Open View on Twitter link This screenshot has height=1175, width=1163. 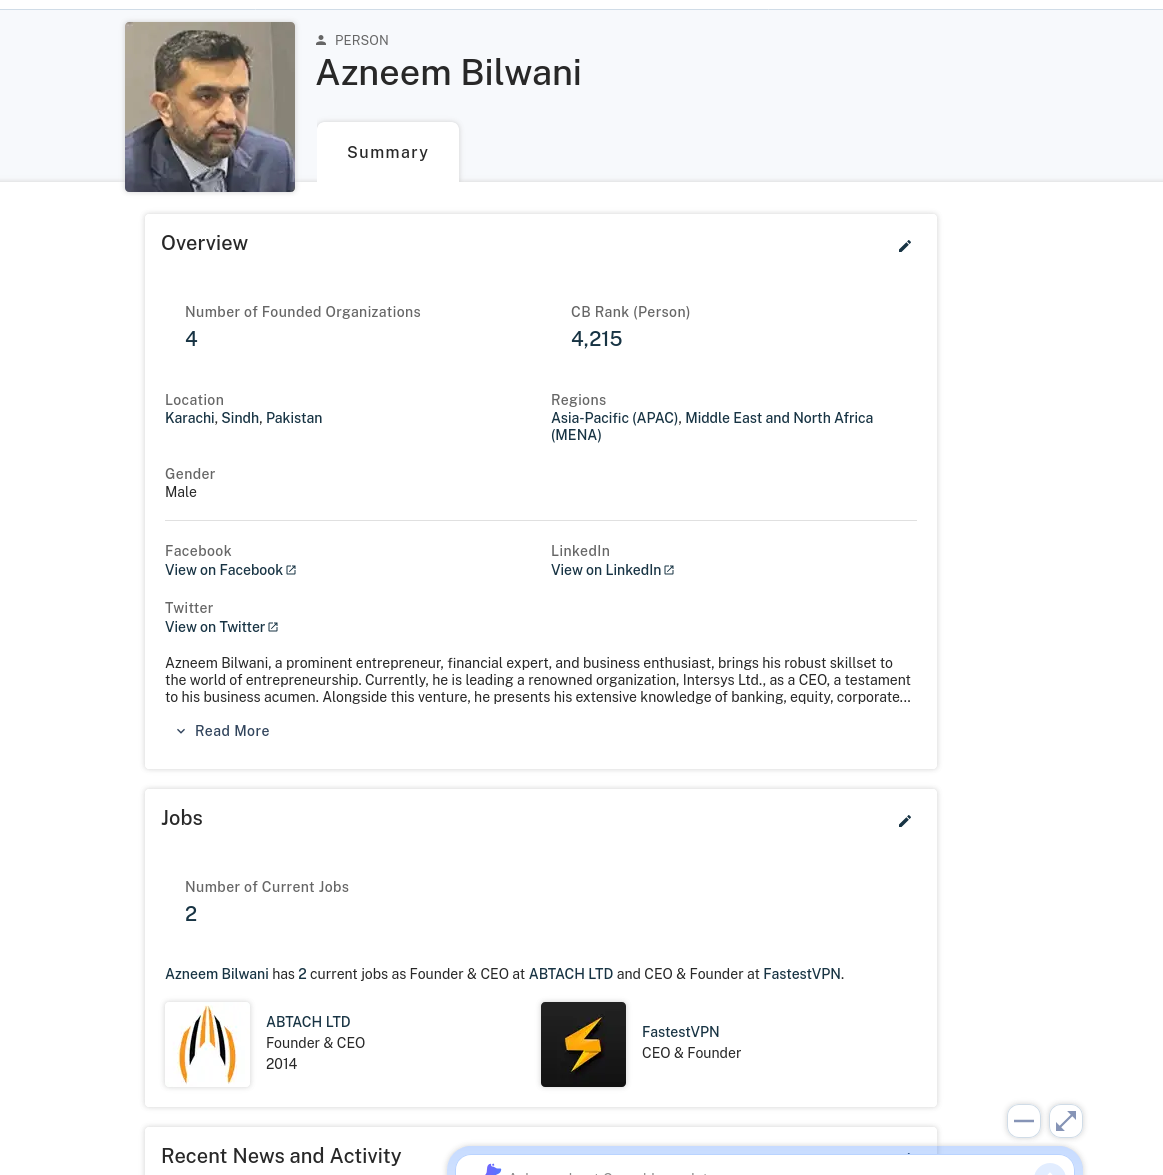coord(214,627)
